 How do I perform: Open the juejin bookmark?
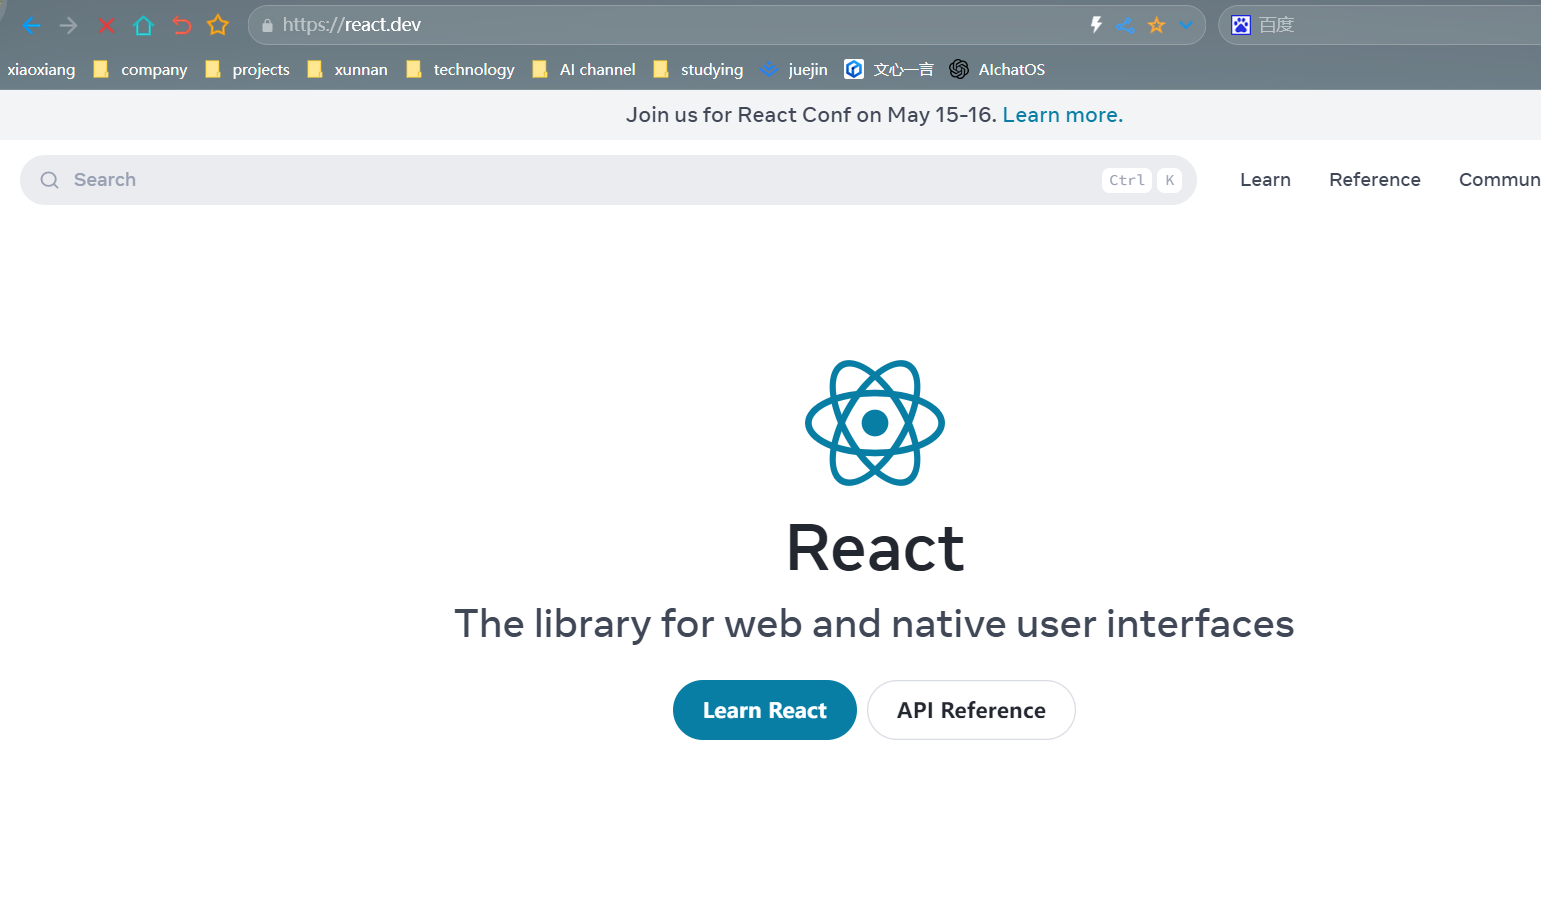(x=794, y=69)
